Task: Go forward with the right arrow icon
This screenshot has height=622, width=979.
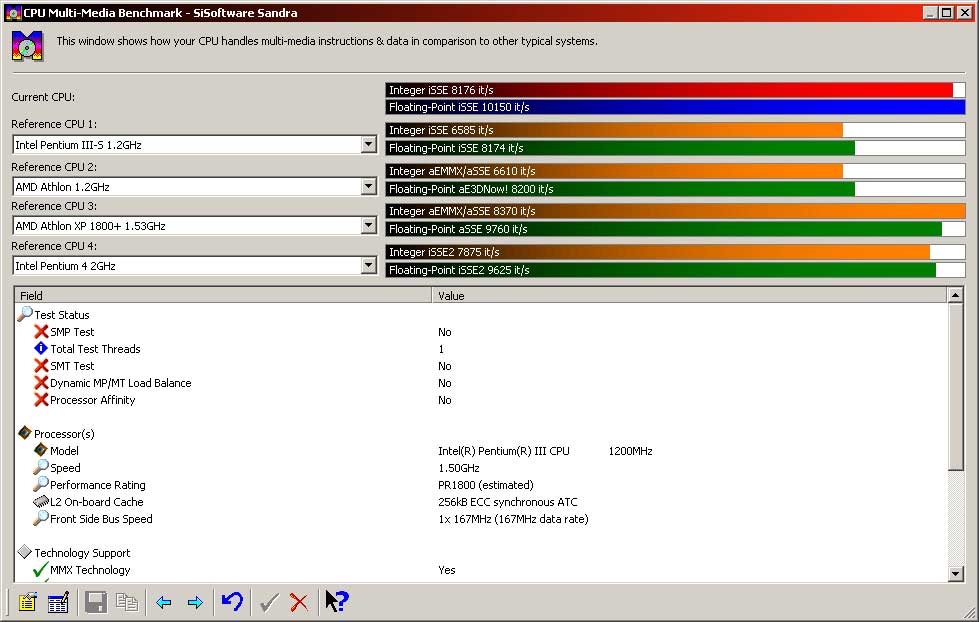Action: 195,603
